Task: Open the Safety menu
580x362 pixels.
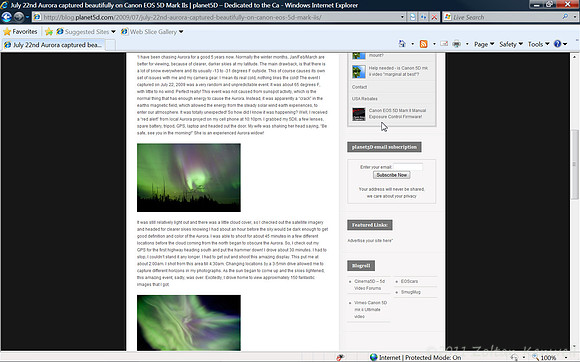Action: pyautogui.click(x=511, y=44)
